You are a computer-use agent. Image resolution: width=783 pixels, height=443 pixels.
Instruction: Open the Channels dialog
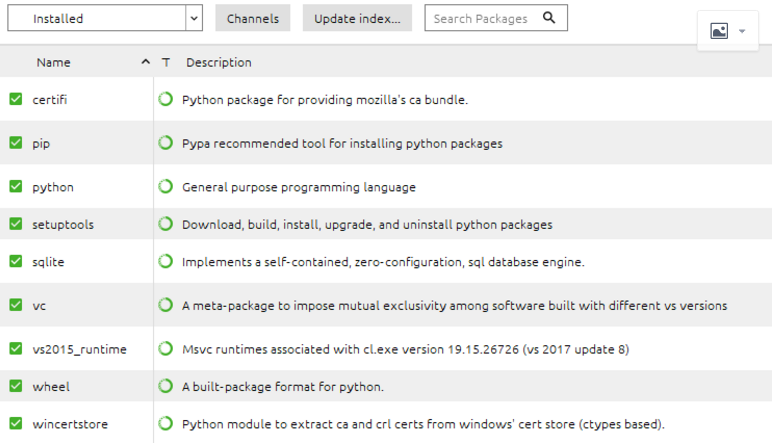(x=253, y=18)
